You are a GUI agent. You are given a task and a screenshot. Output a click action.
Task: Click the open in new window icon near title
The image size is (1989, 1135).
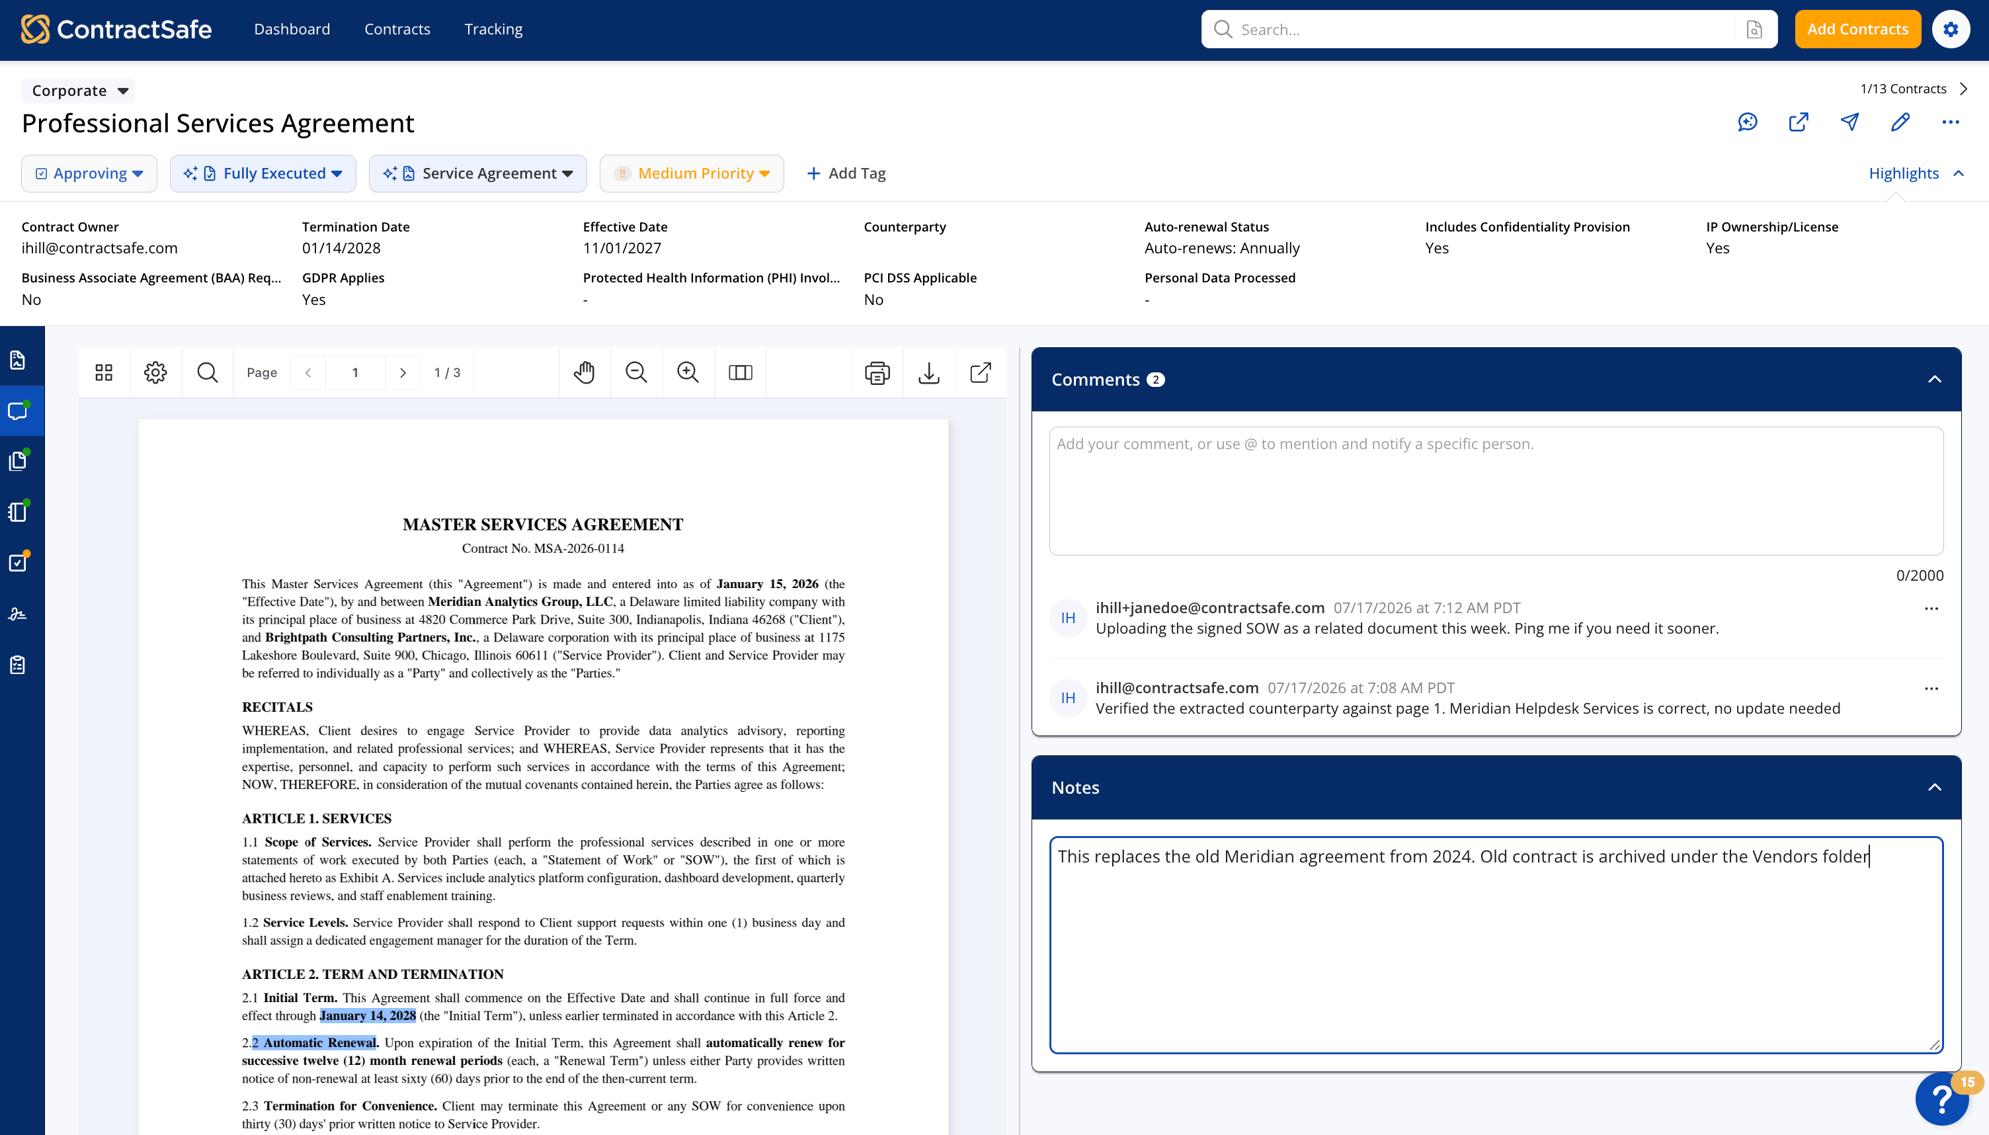click(1798, 122)
